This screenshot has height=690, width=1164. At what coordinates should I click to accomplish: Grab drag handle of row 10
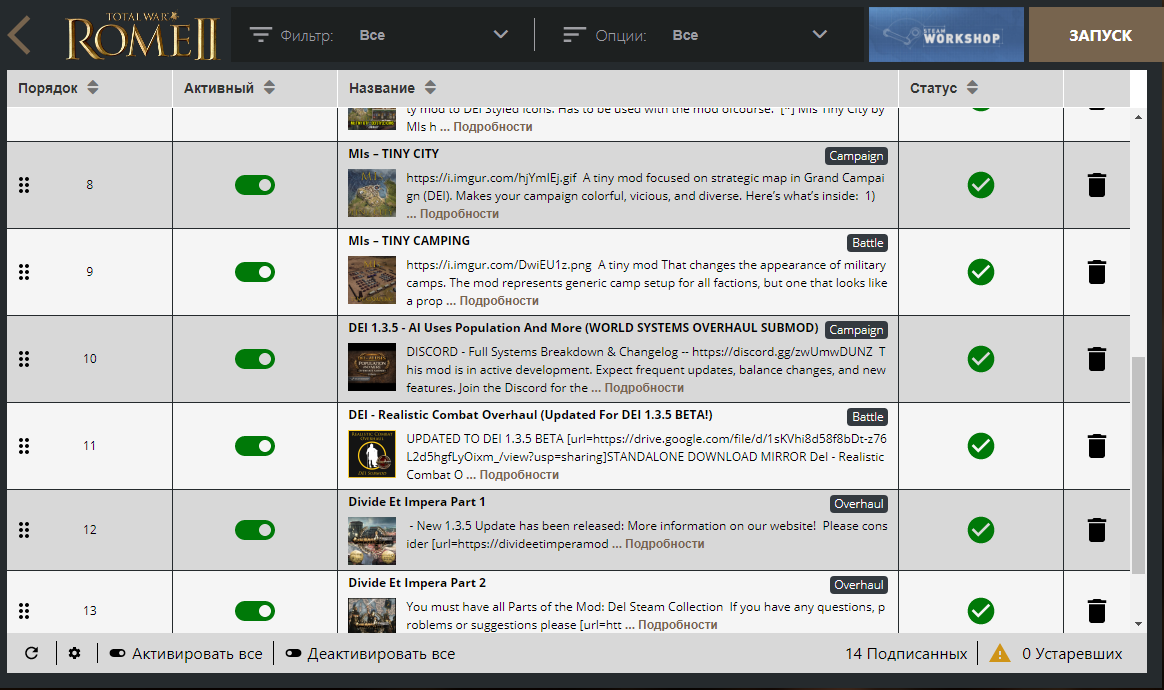click(x=24, y=359)
